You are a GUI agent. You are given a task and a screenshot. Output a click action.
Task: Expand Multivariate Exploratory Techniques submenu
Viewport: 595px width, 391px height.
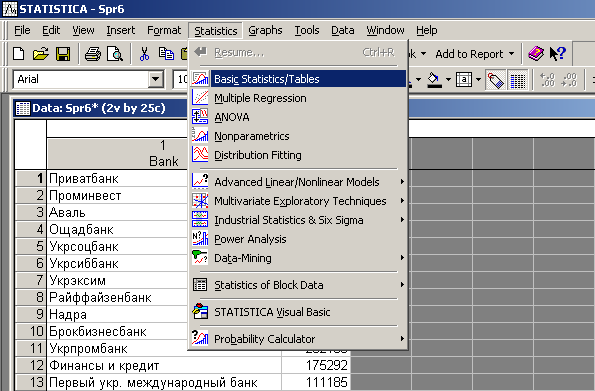(402, 200)
